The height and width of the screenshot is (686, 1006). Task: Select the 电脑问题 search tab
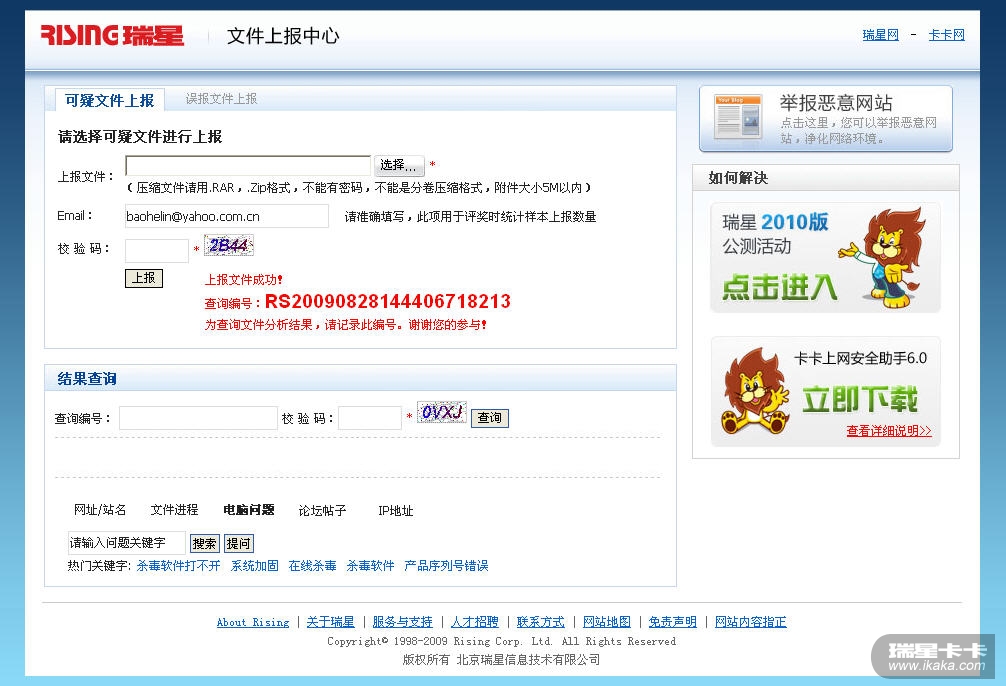coord(249,510)
